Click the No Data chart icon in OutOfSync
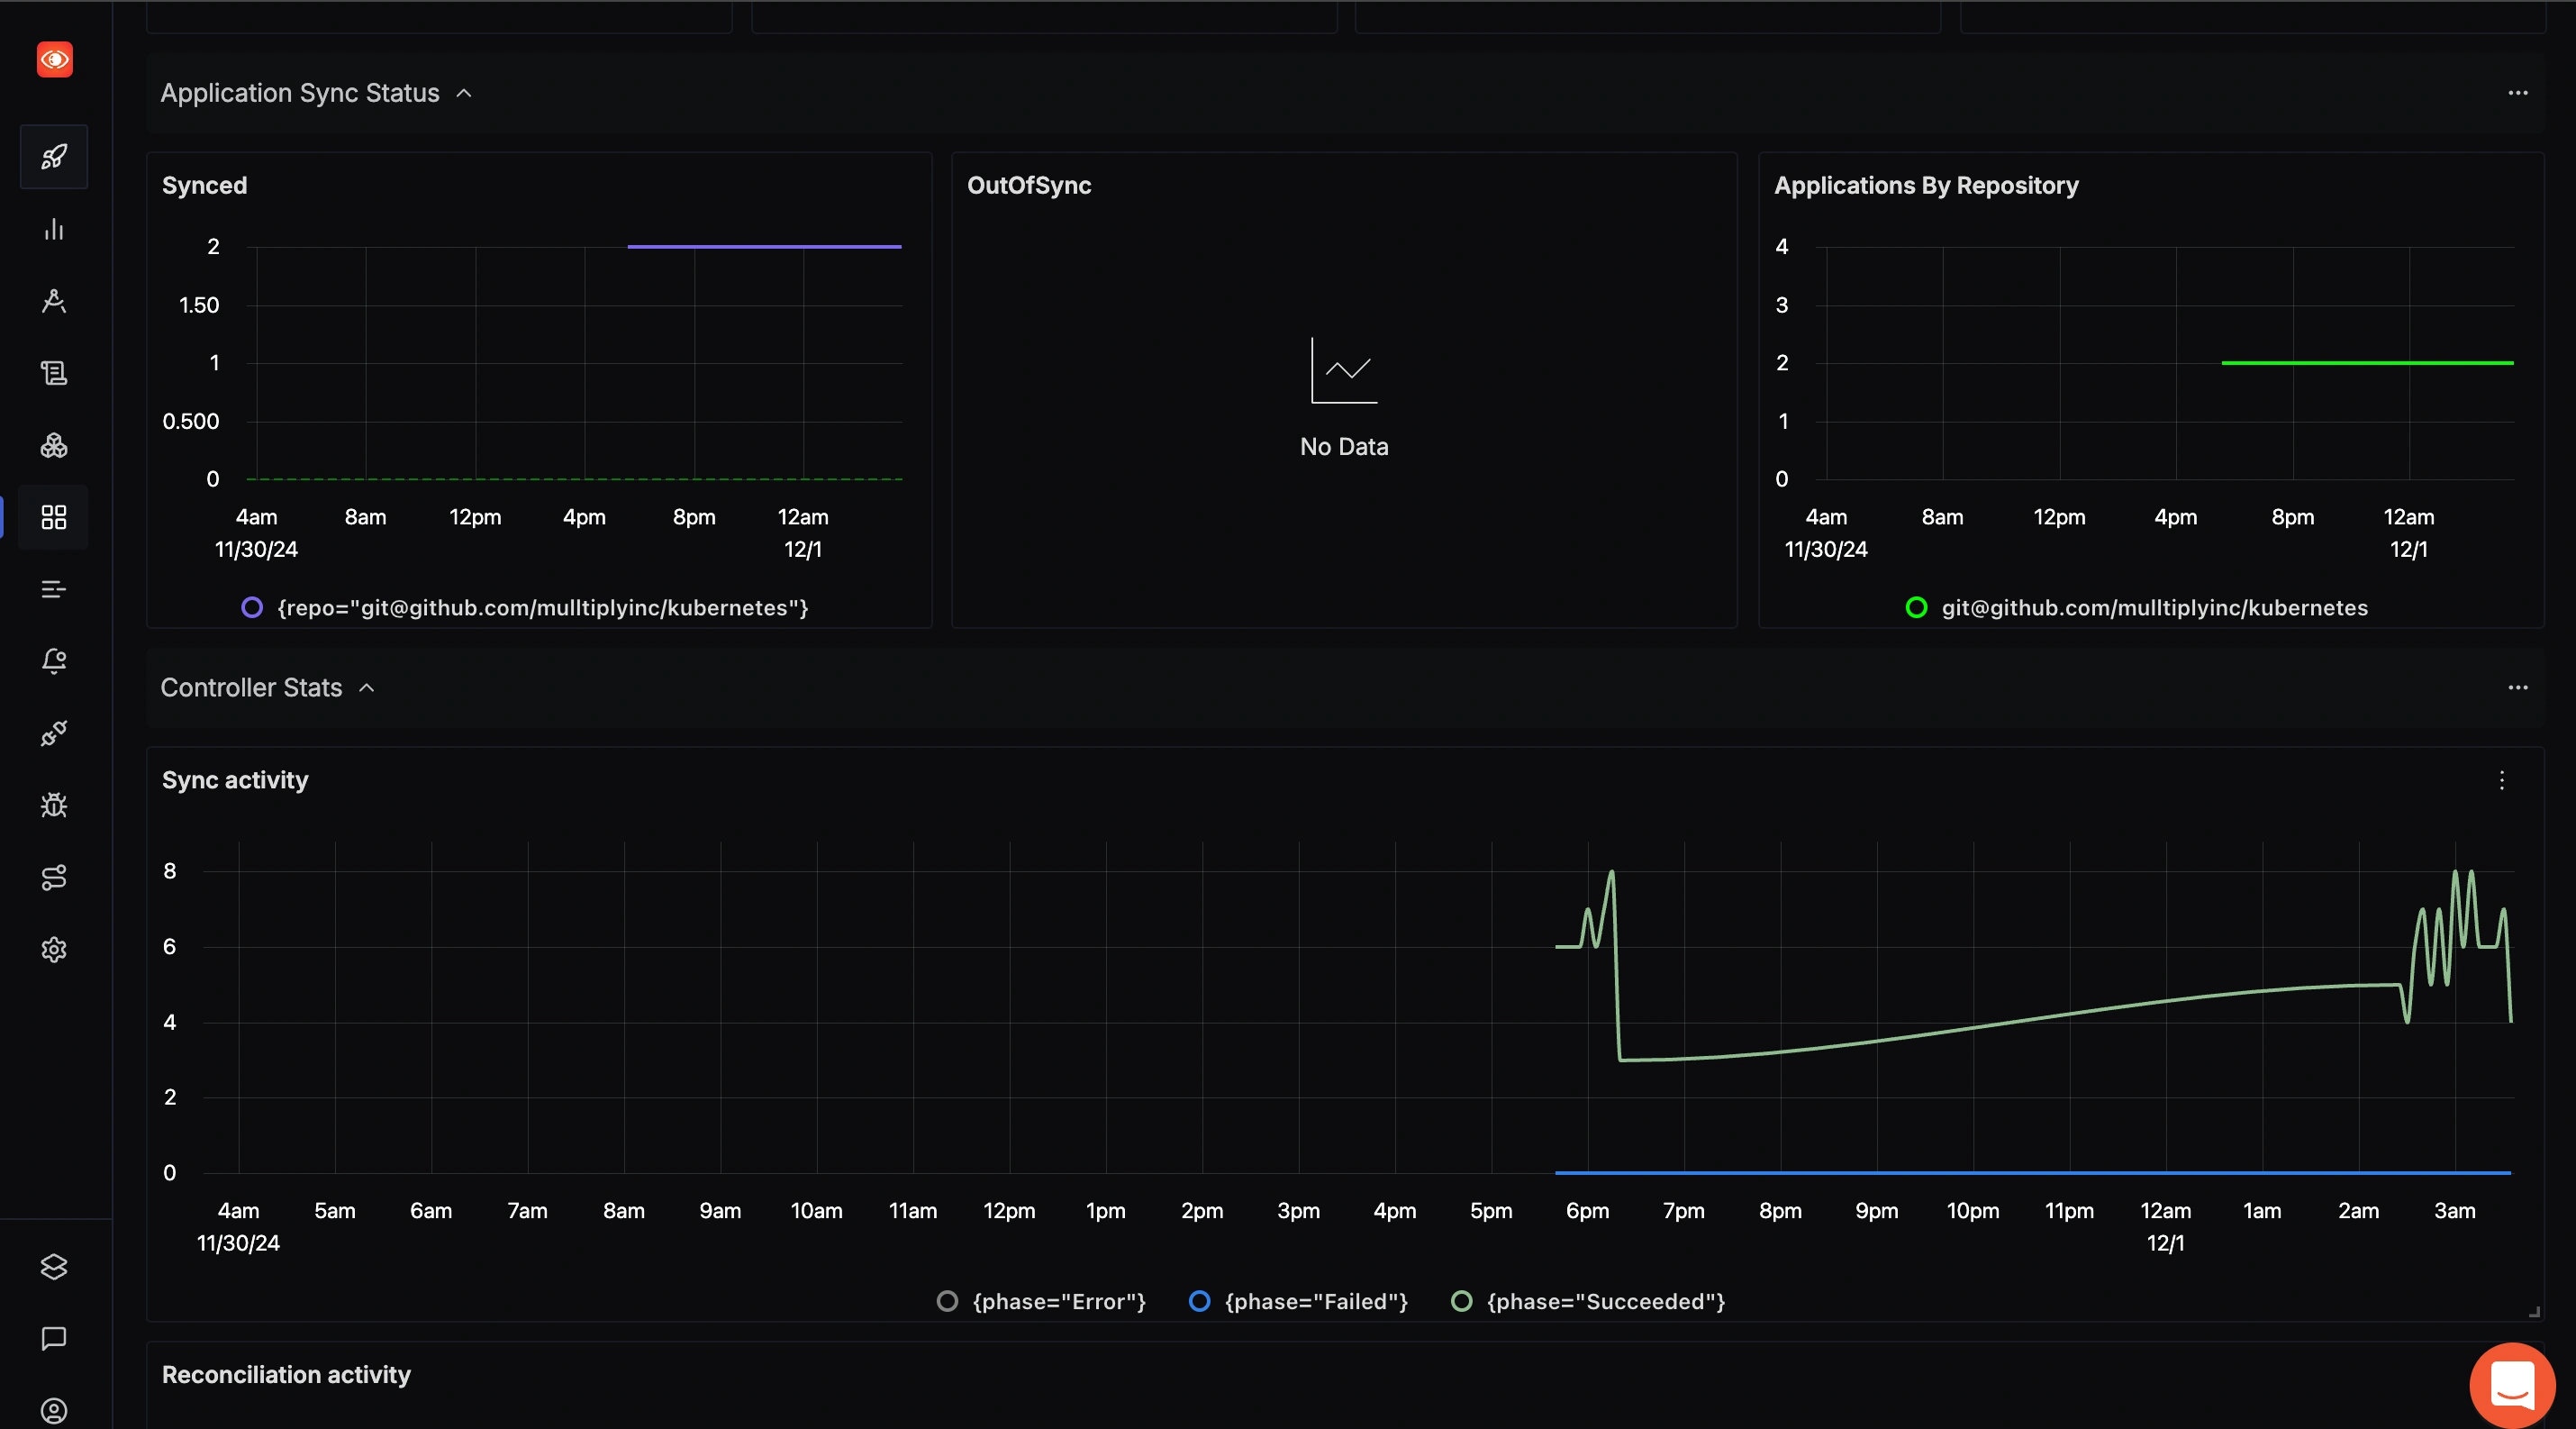2576x1429 pixels. point(1344,370)
